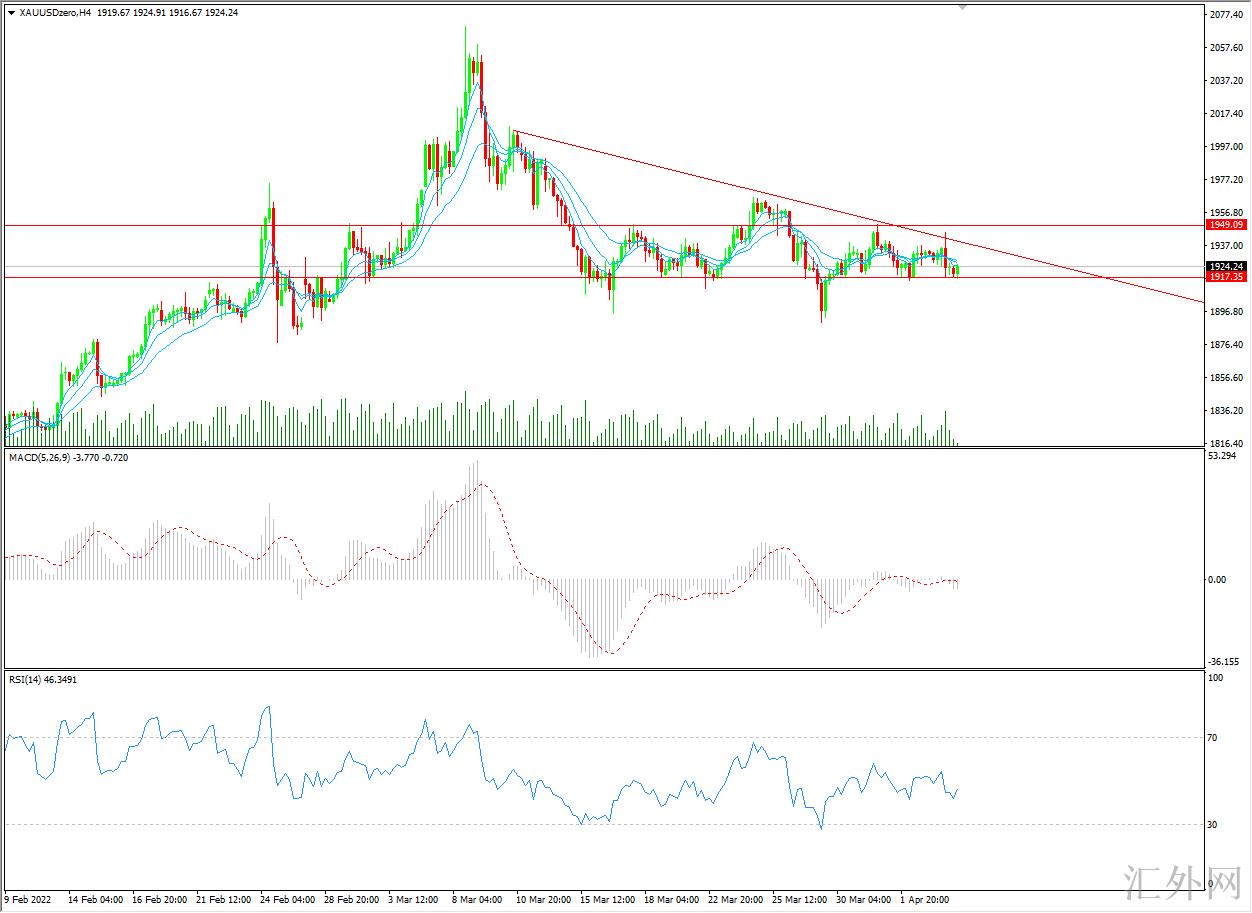Viewport: 1252px width, 913px height.
Task: Click the 1937.00 price axis label
Action: [x=1225, y=246]
